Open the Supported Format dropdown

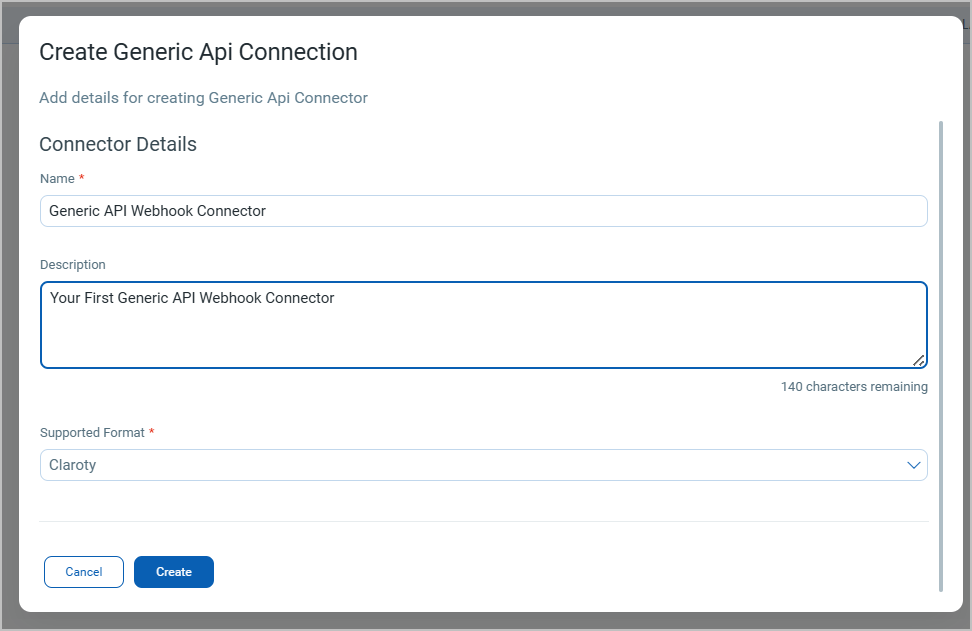coord(483,465)
